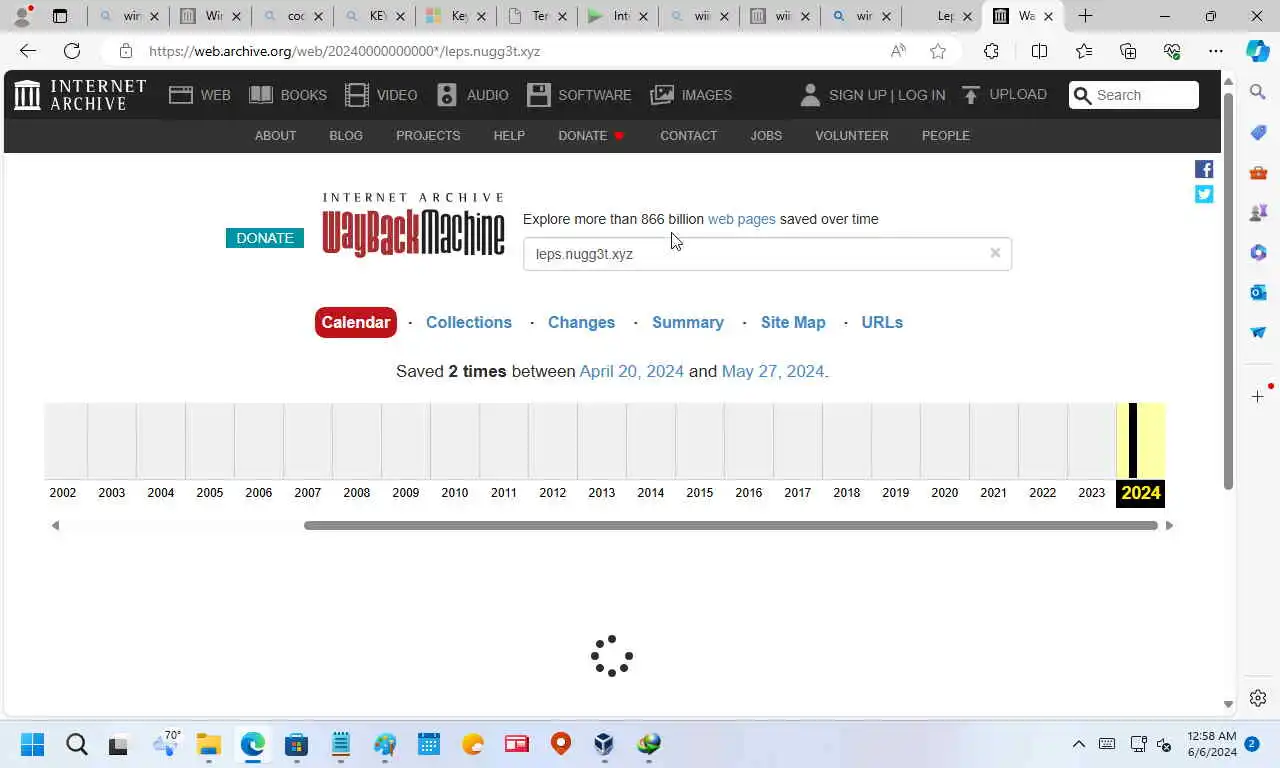
Task: Open Windows Start menu
Action: point(32,744)
